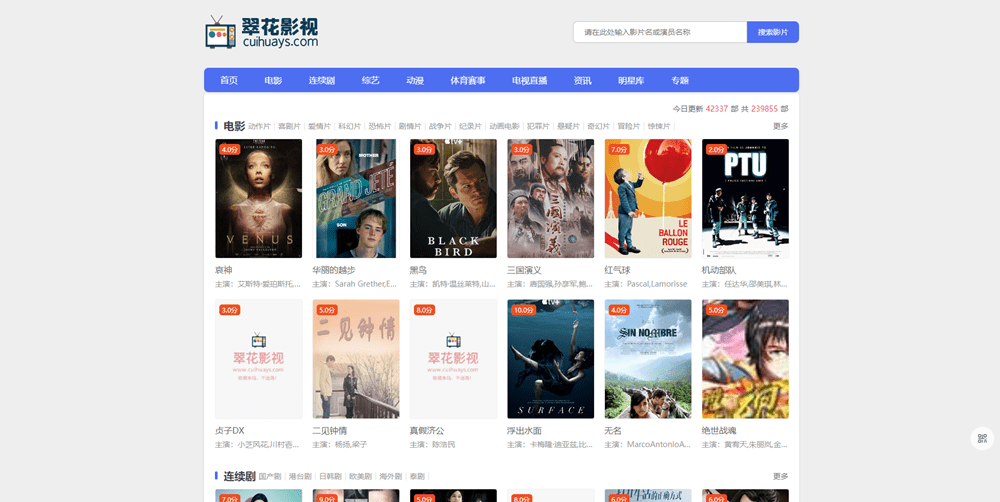Open 体育赛事 navigation item
1000x502 pixels.
468,80
